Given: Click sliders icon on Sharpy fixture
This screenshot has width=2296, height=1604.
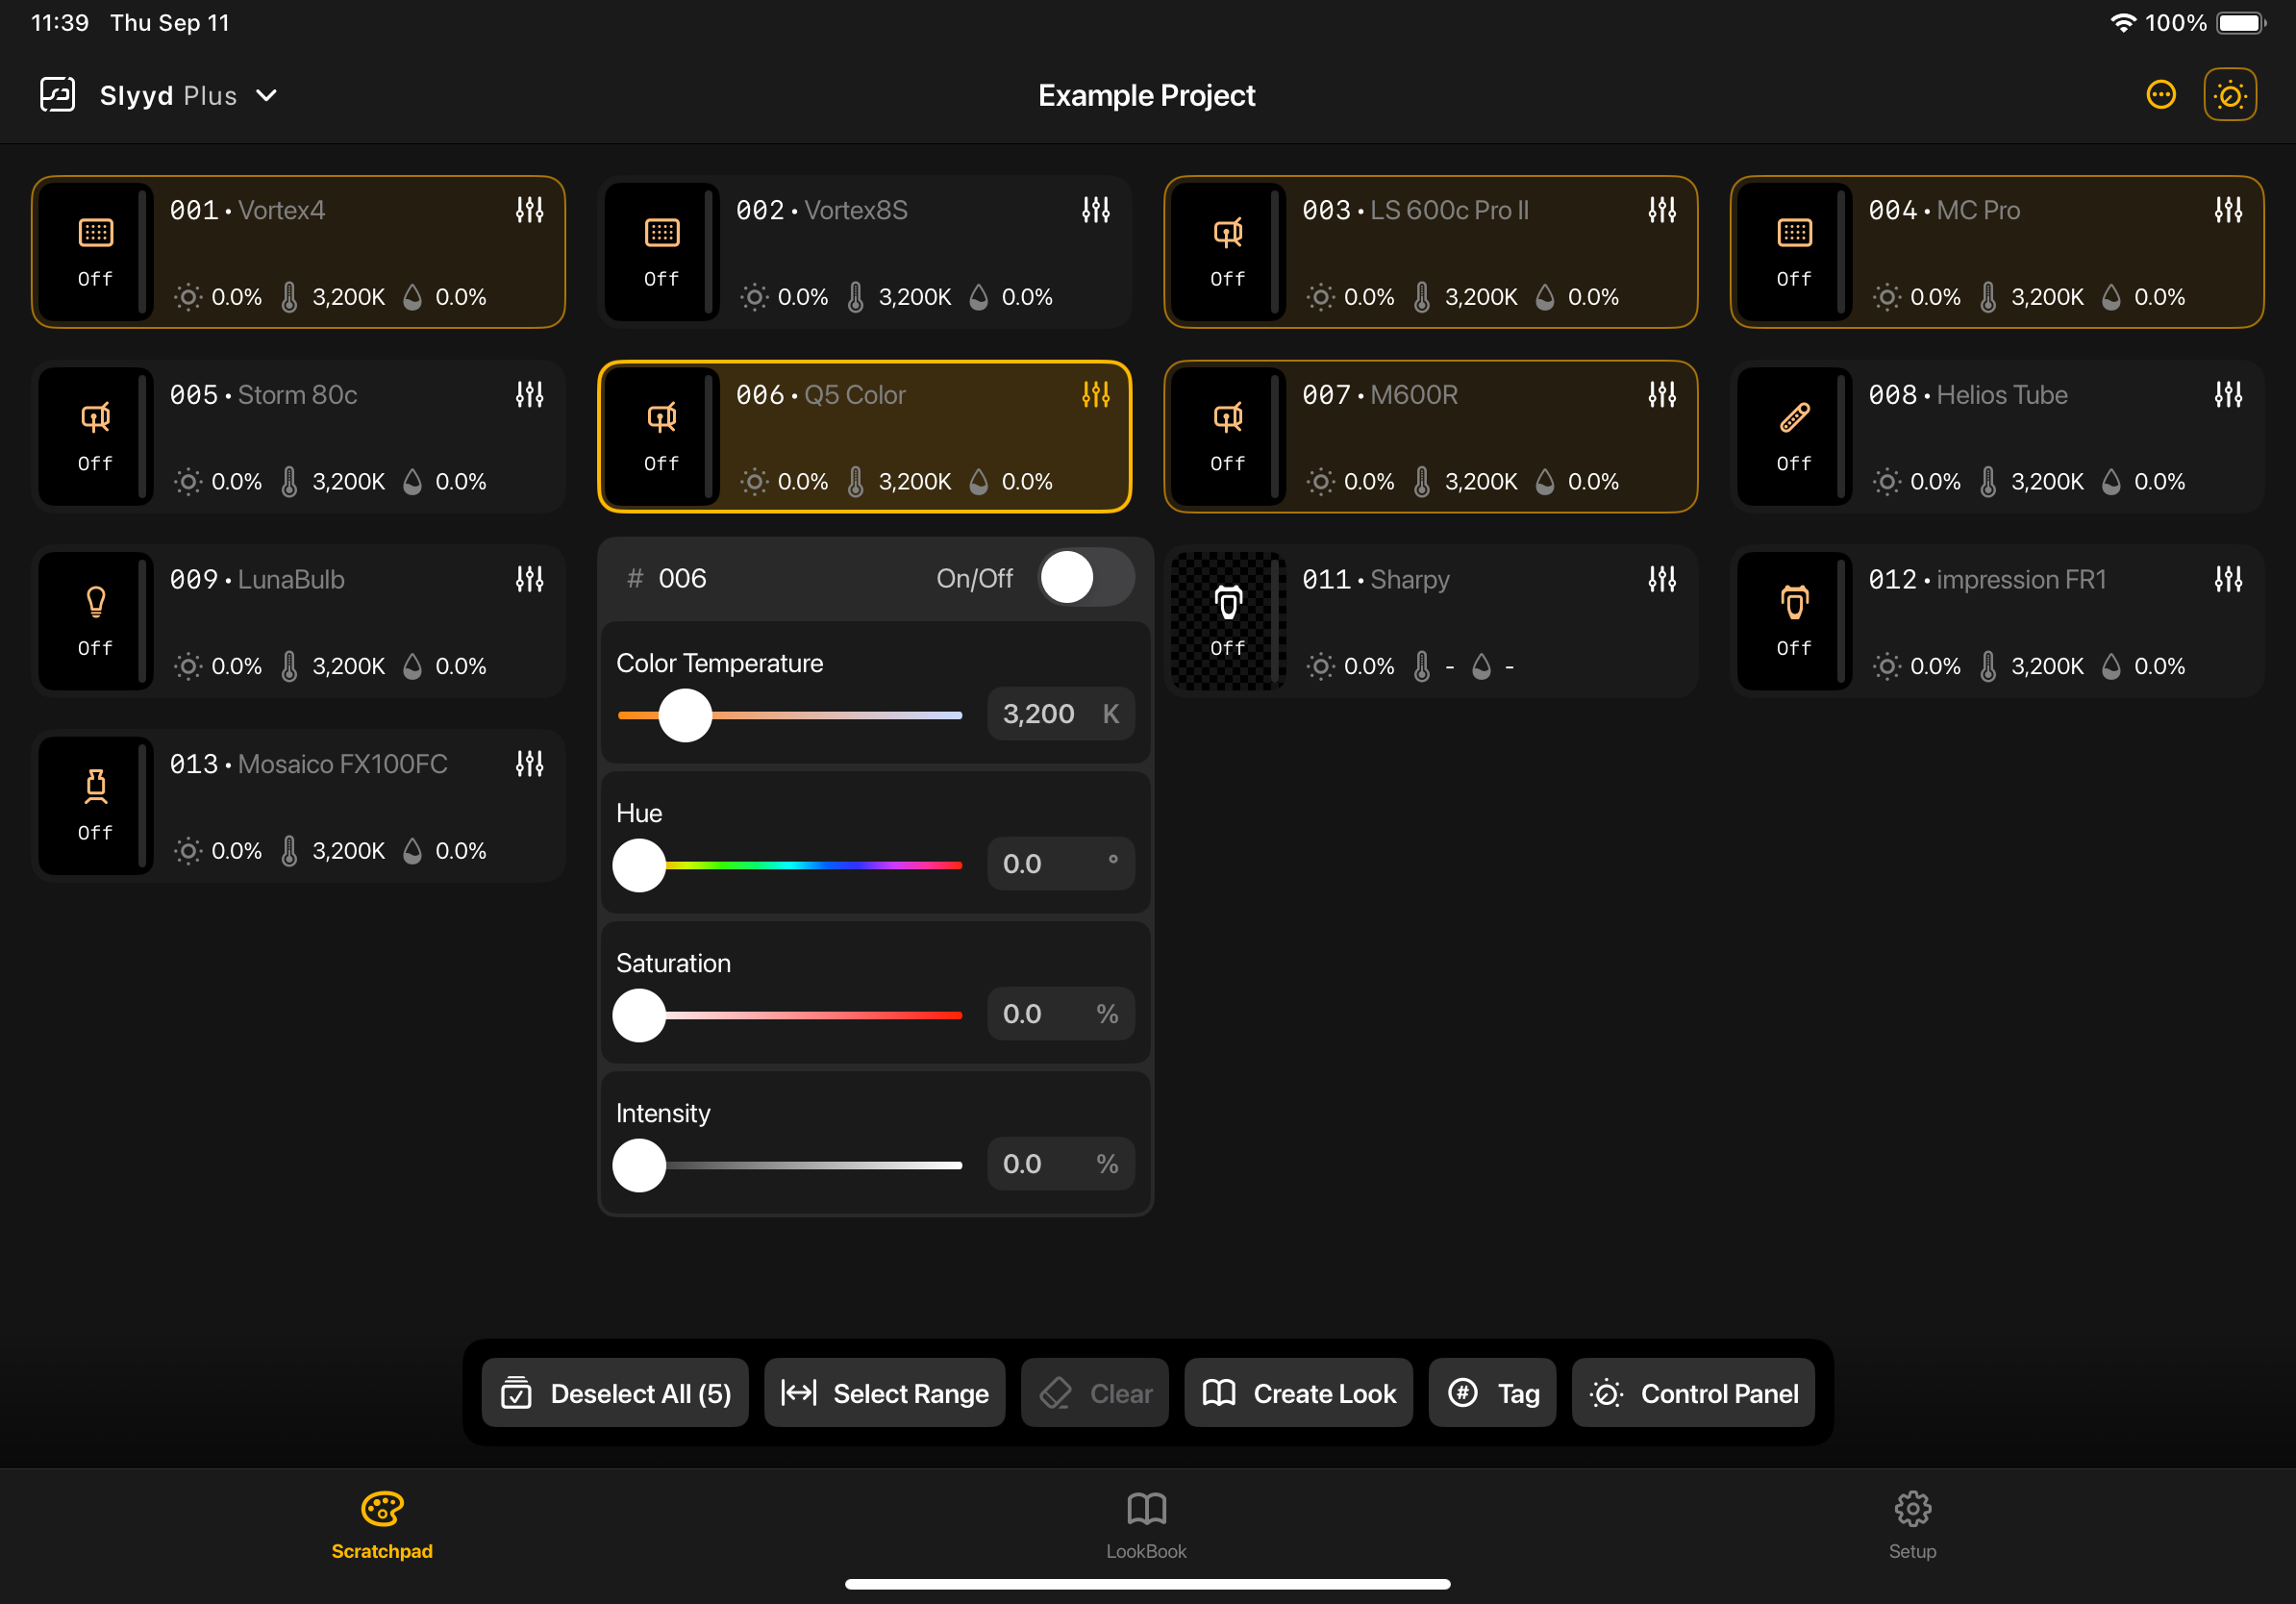Looking at the screenshot, I should [x=1661, y=579].
